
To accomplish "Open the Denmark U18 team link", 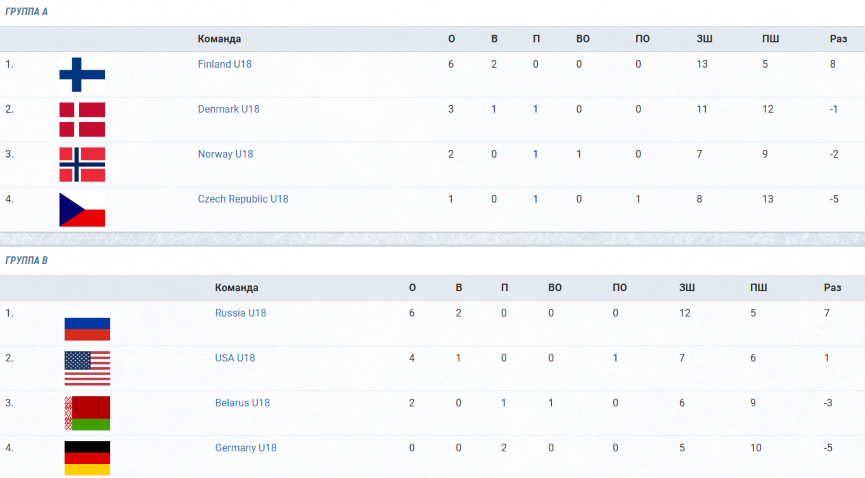I will [228, 109].
